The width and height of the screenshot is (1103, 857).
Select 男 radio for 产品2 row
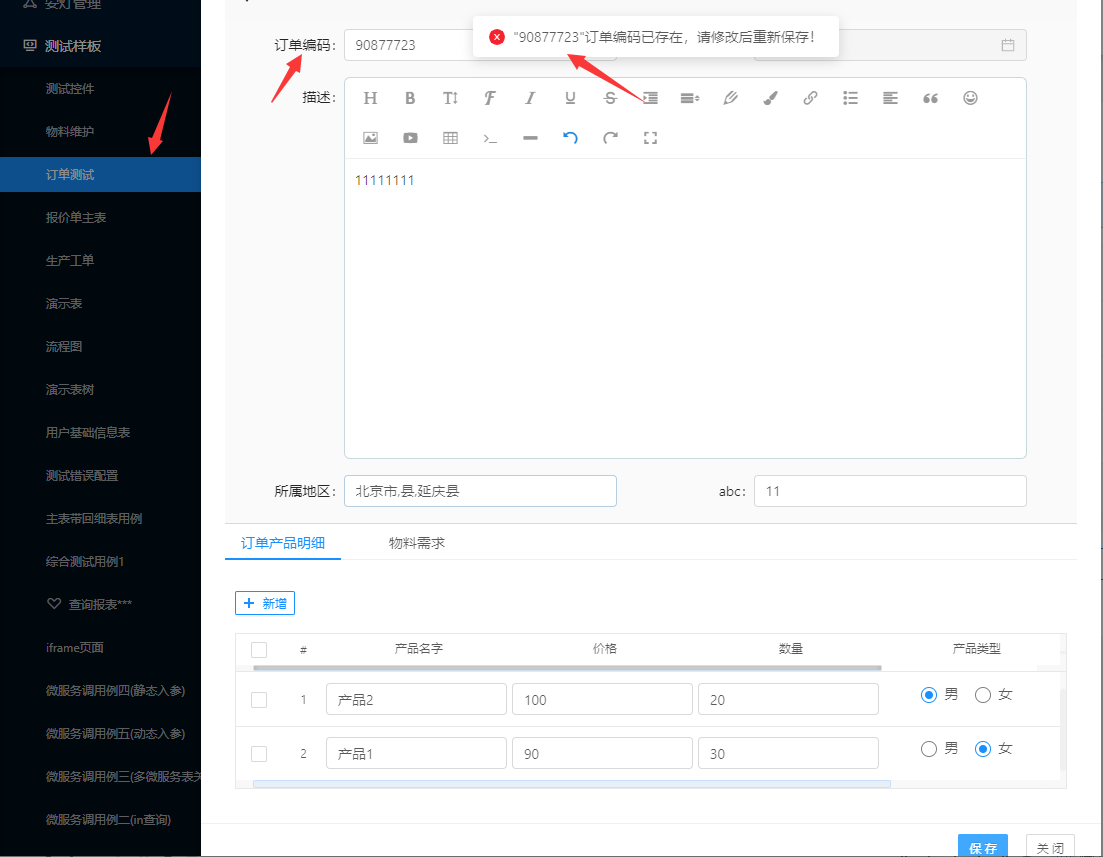(x=929, y=695)
